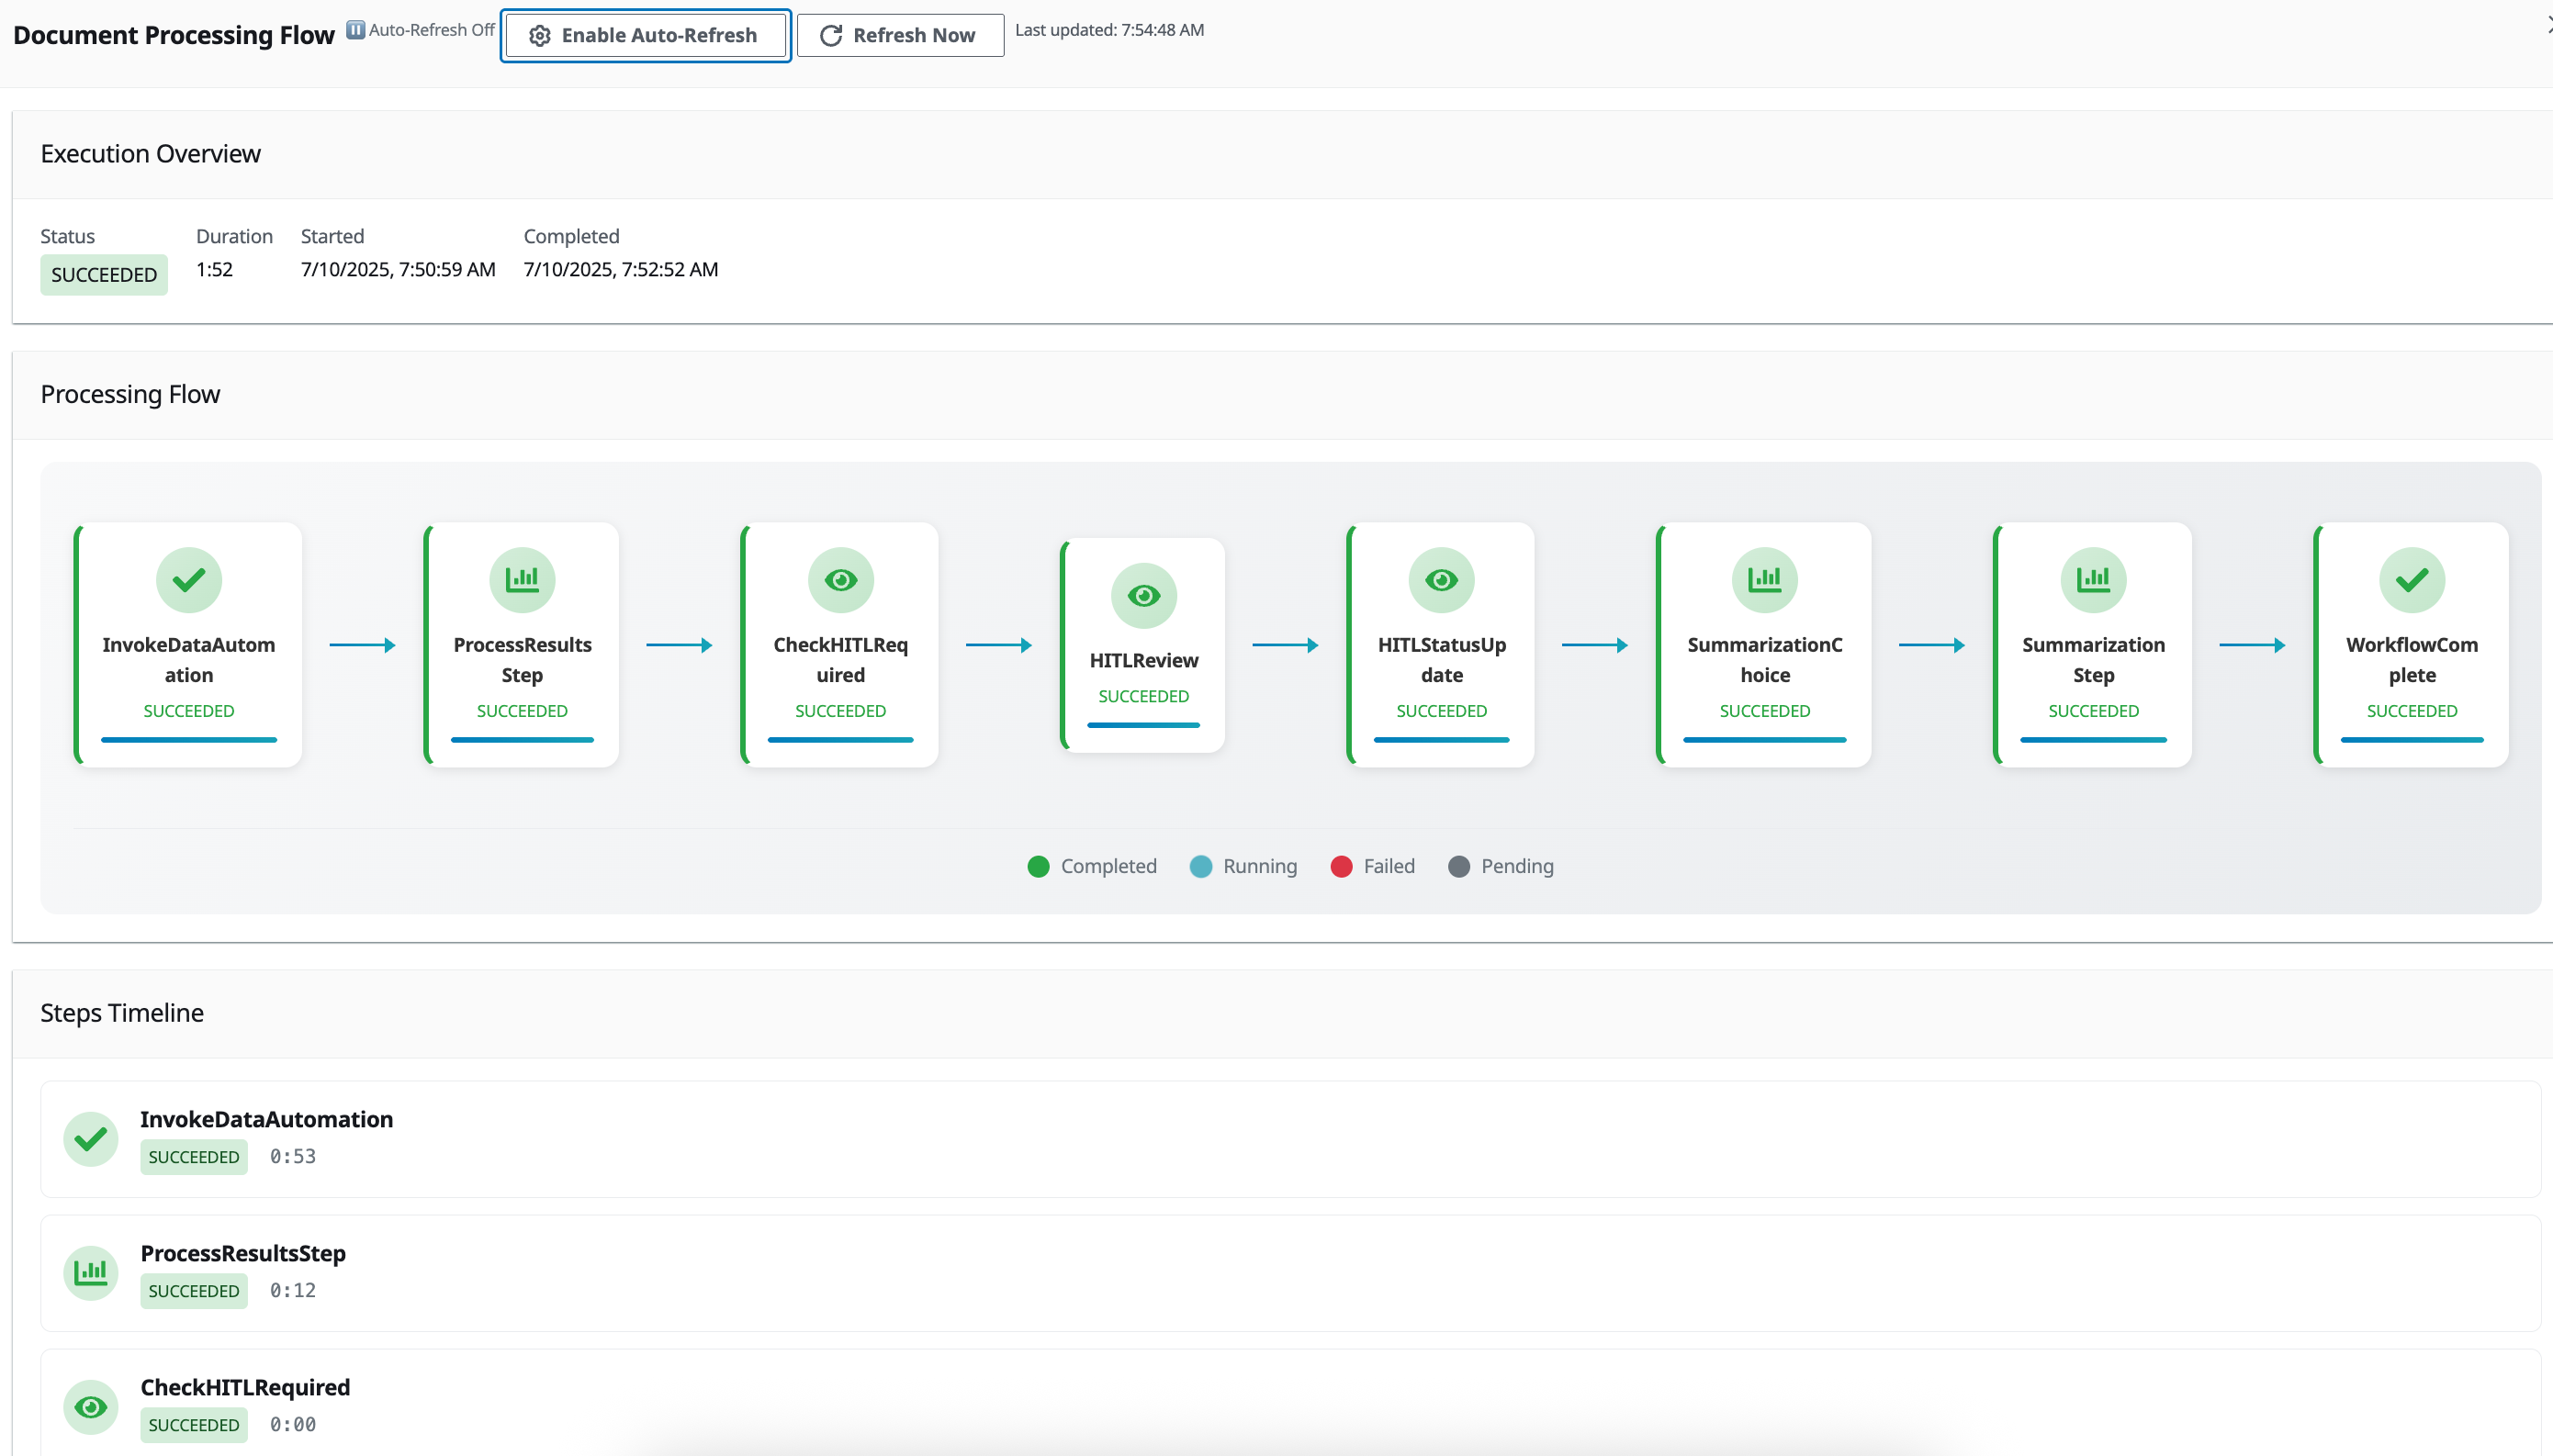
Task: Click the HITLStatusUpdate eye icon
Action: (1440, 580)
